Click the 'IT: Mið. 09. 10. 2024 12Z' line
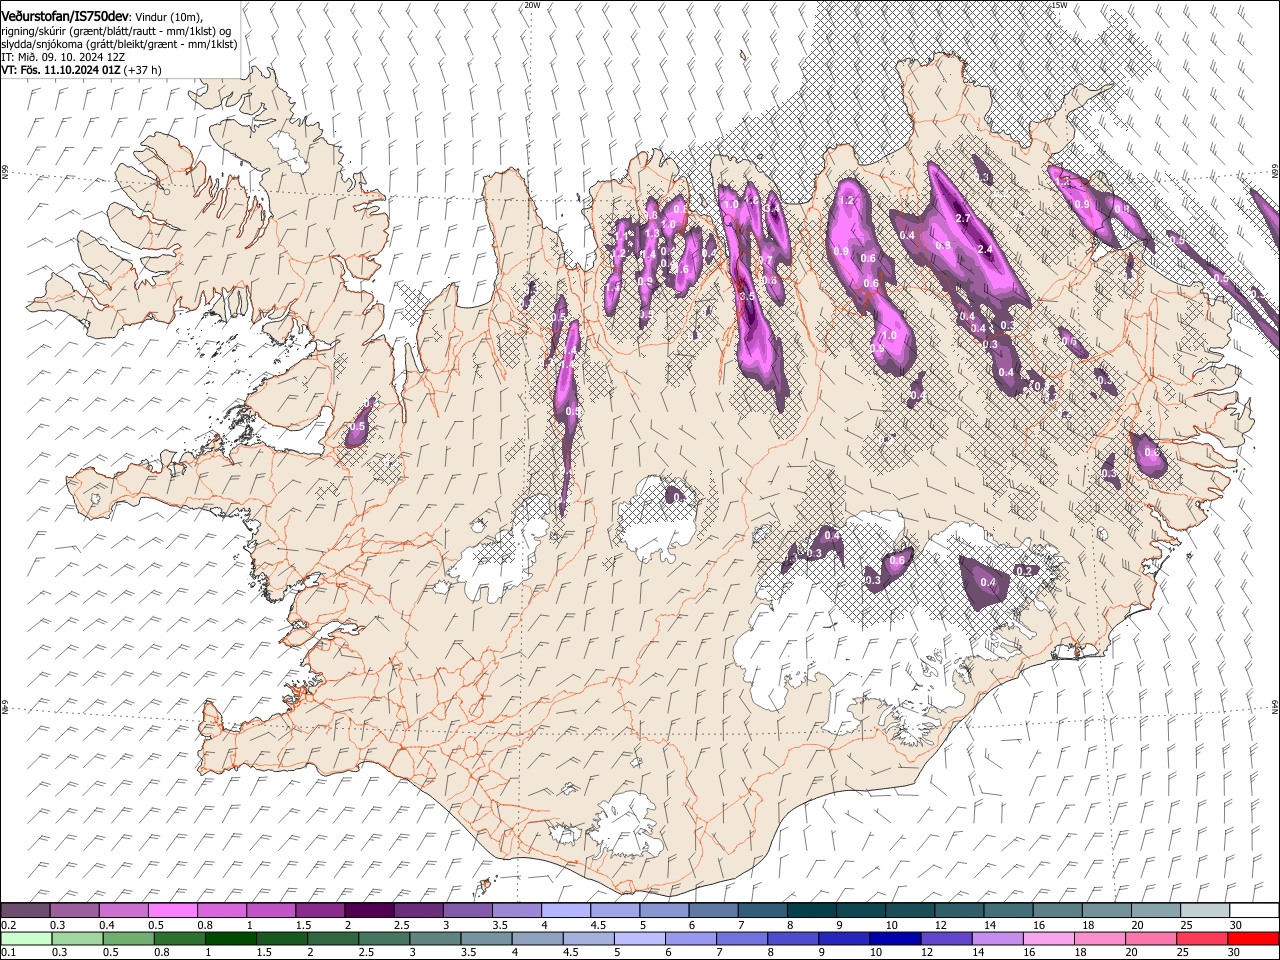Screen dimensions: 1280x960 63,57
